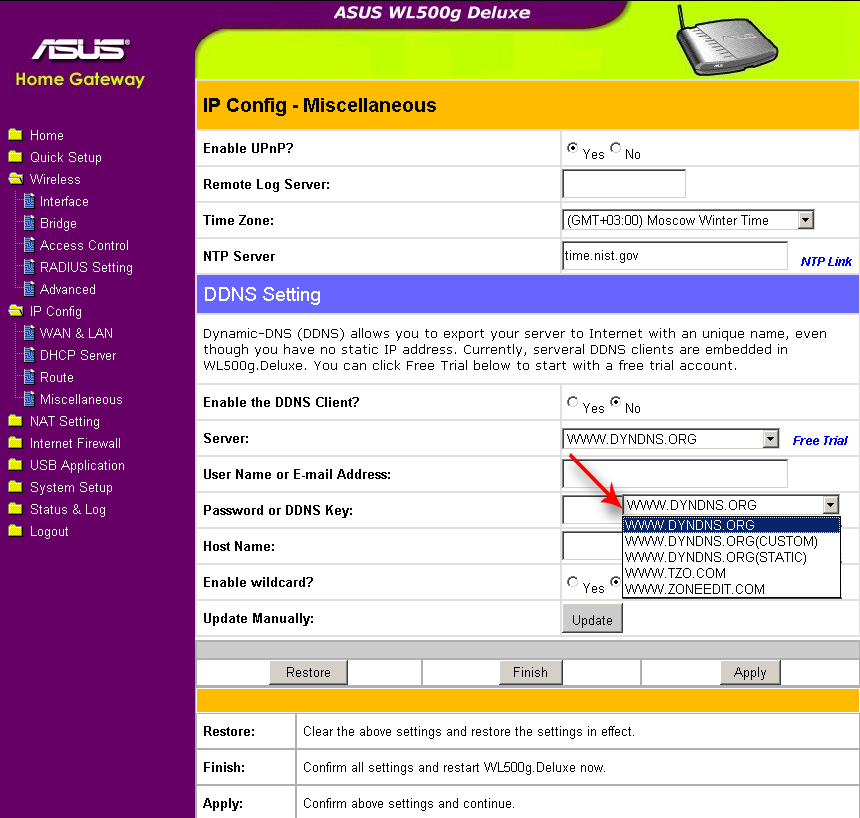Expand the Internet Firewall section
Image resolution: width=860 pixels, height=818 pixels.
pos(75,443)
